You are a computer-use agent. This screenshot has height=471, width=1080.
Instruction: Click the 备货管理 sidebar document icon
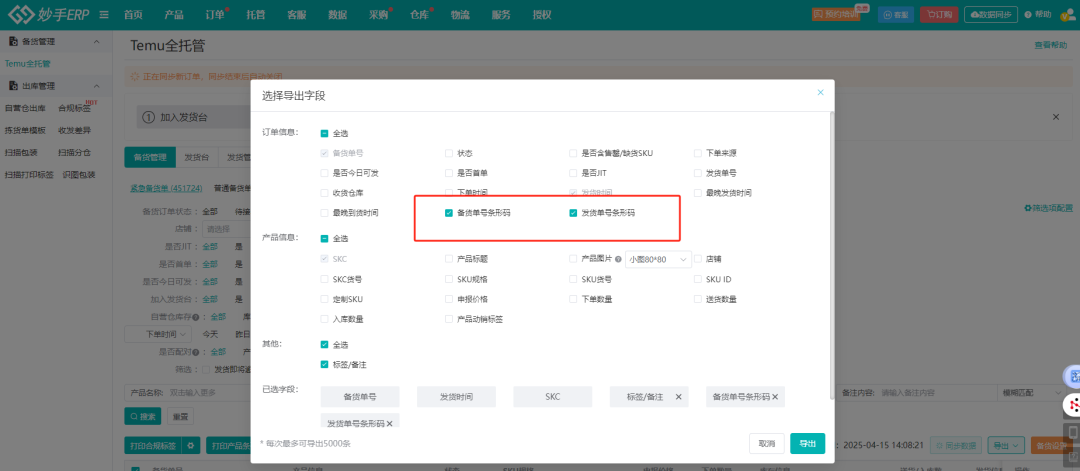pos(13,41)
